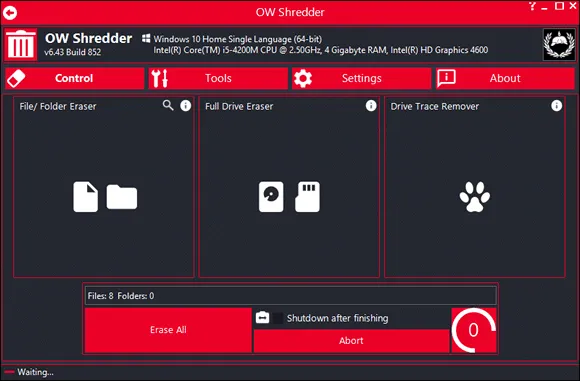Click the back arrow icon in title bar
Image resolution: width=580 pixels, height=381 pixels.
[10, 13]
